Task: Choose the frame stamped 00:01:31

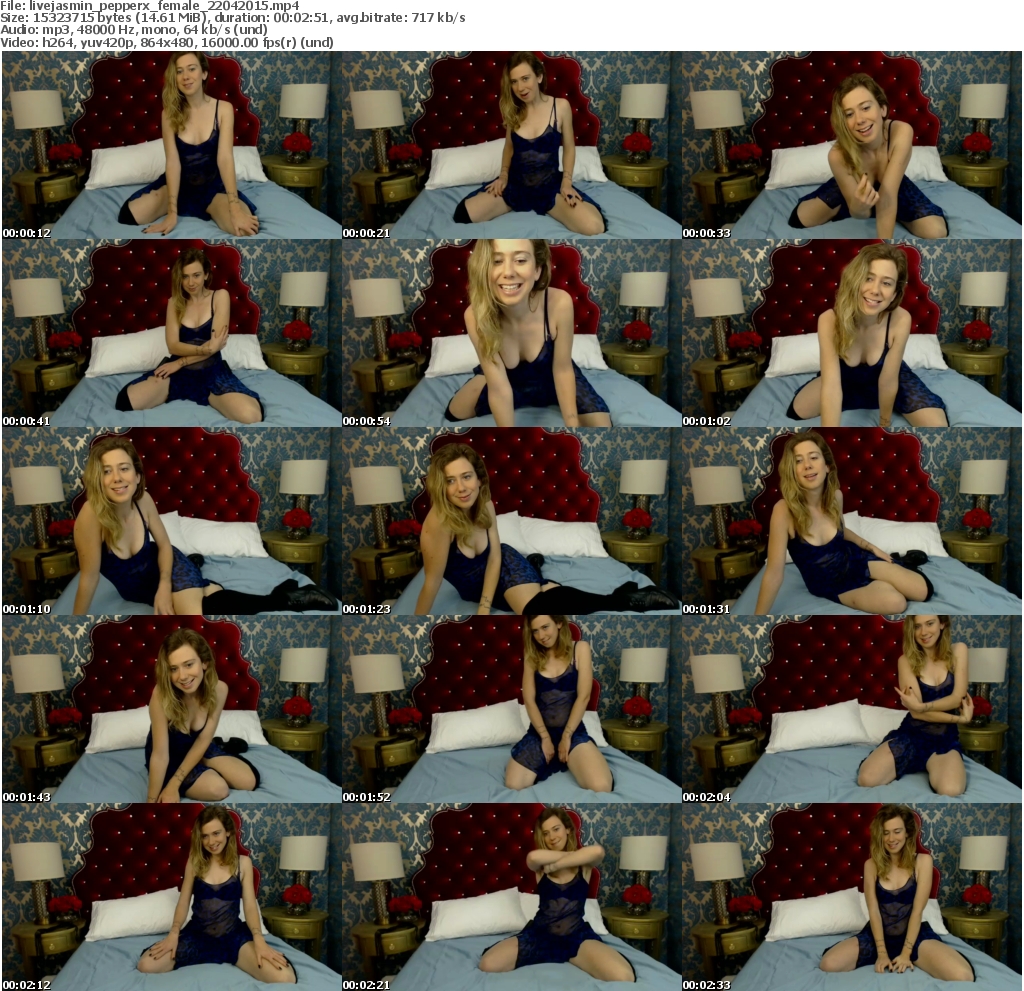Action: (852, 521)
